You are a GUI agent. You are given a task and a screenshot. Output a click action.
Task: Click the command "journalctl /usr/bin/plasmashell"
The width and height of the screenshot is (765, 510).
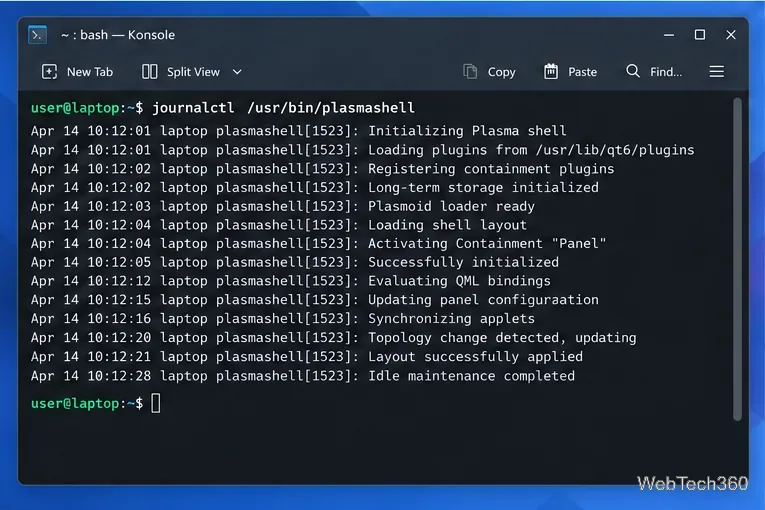[x=283, y=107]
